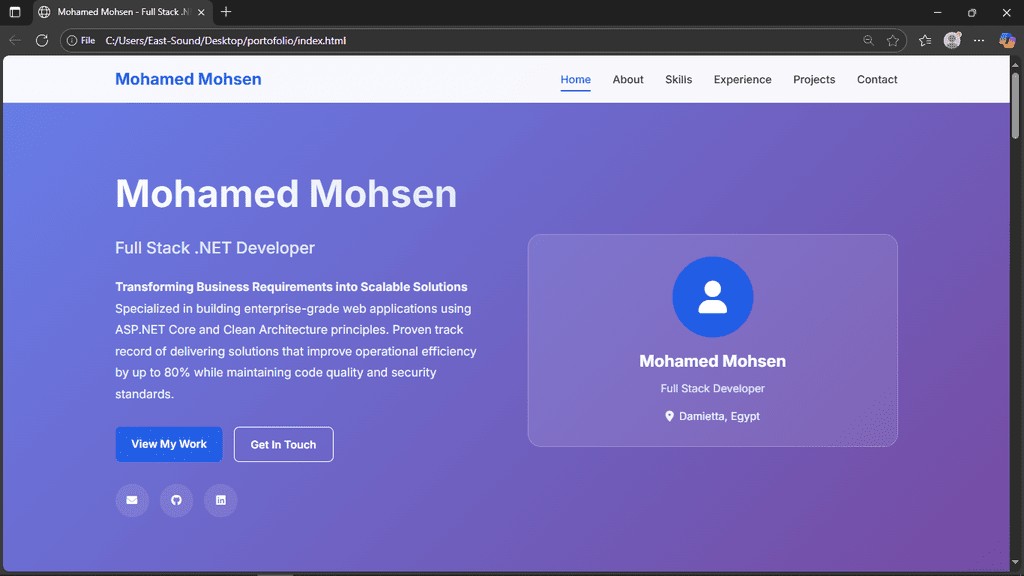
Task: Open the email icon link in hero section
Action: pos(132,500)
